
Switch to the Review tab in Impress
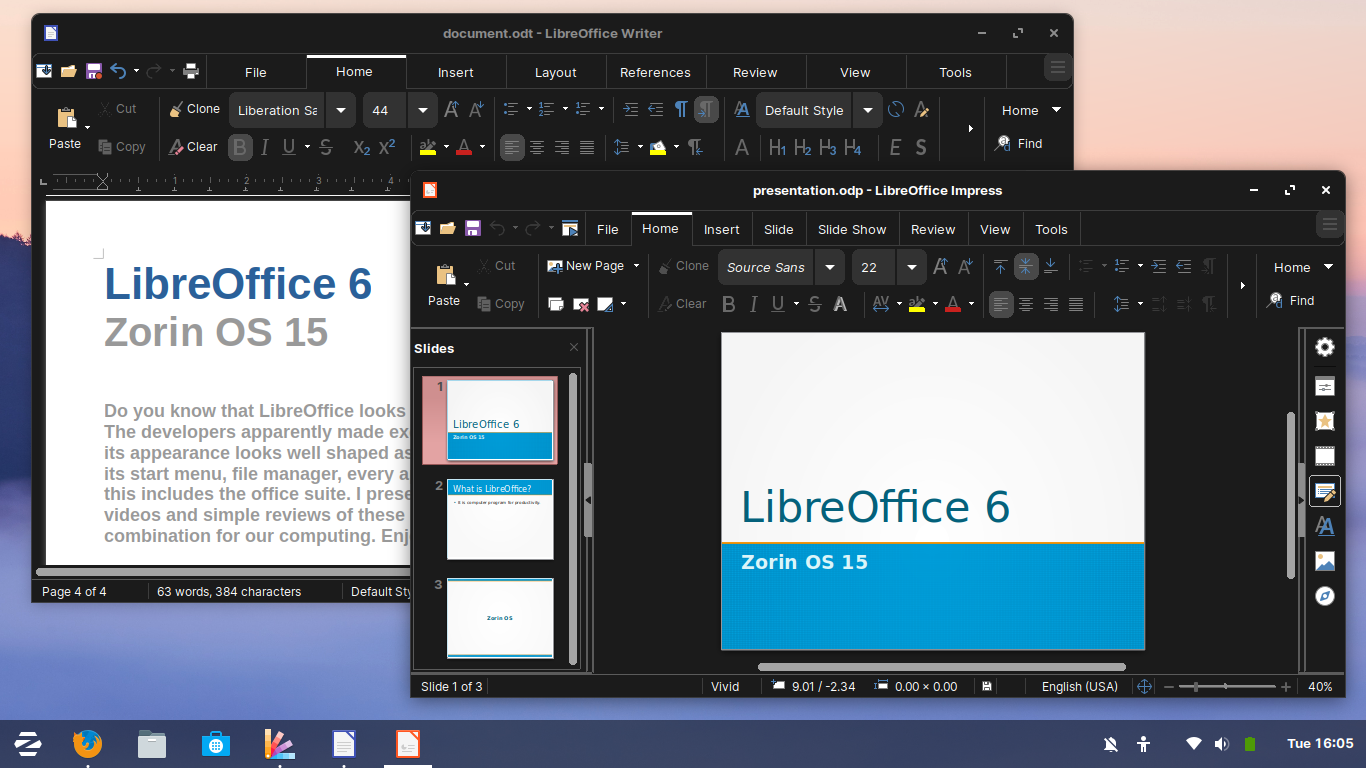click(933, 229)
